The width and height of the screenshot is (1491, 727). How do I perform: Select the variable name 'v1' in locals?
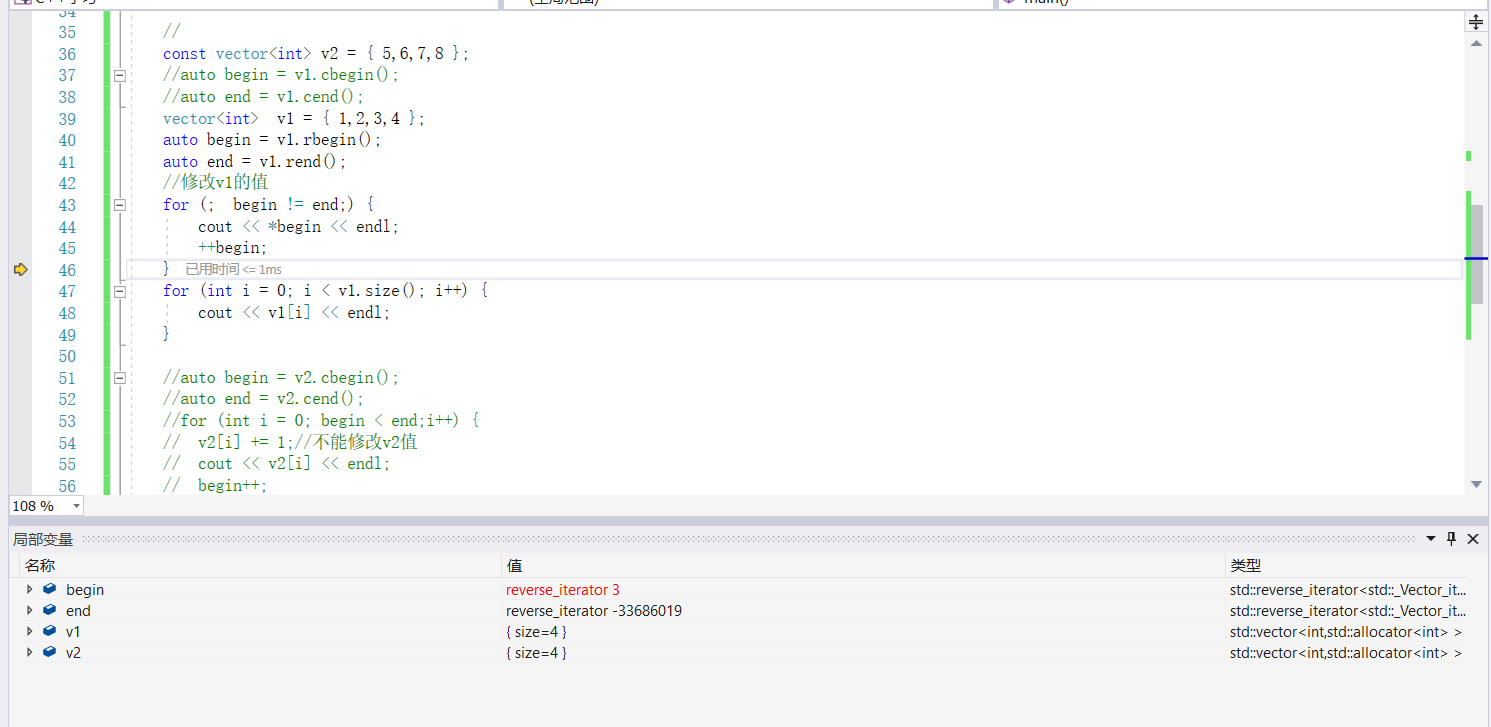[x=74, y=632]
